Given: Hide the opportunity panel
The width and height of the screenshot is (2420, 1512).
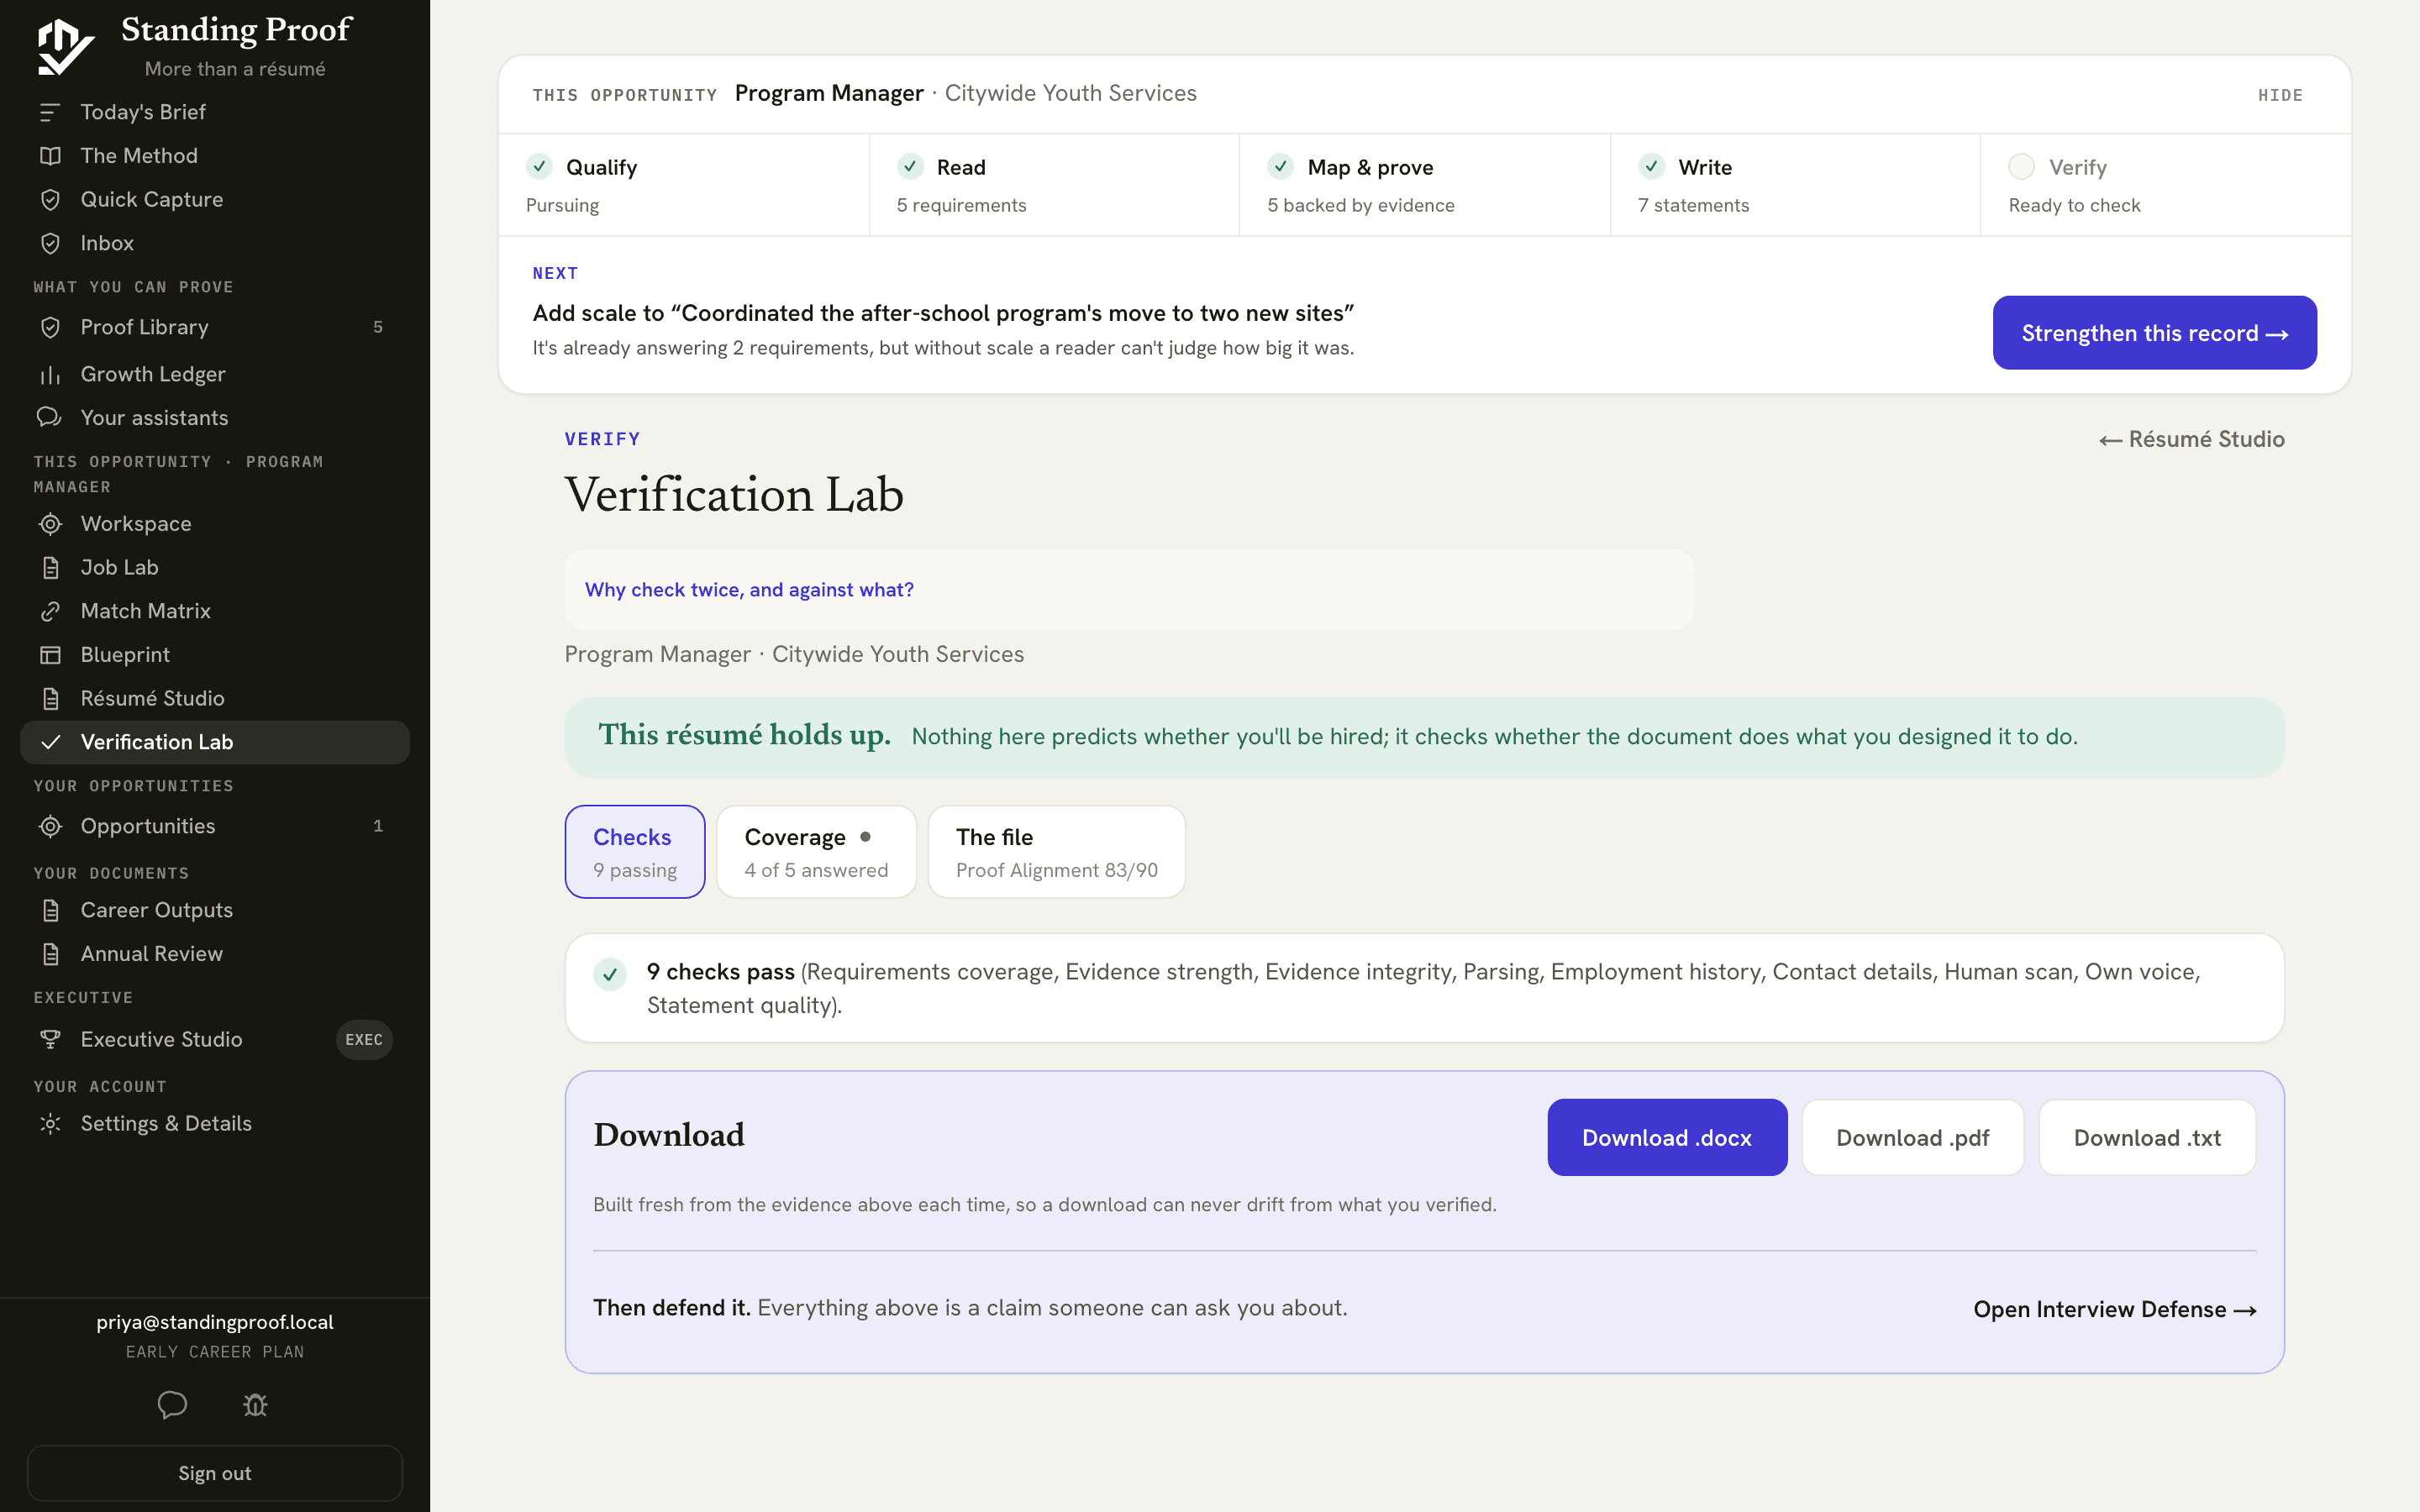Looking at the screenshot, I should (x=2280, y=95).
